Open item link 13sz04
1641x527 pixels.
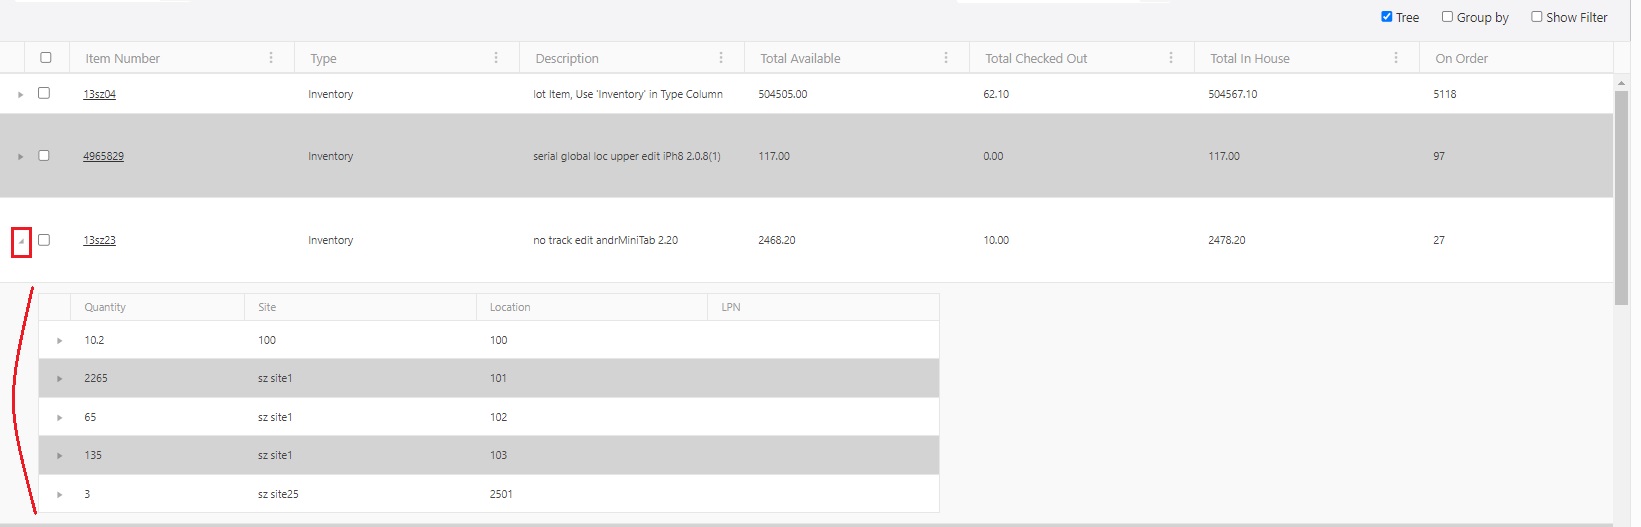[99, 94]
